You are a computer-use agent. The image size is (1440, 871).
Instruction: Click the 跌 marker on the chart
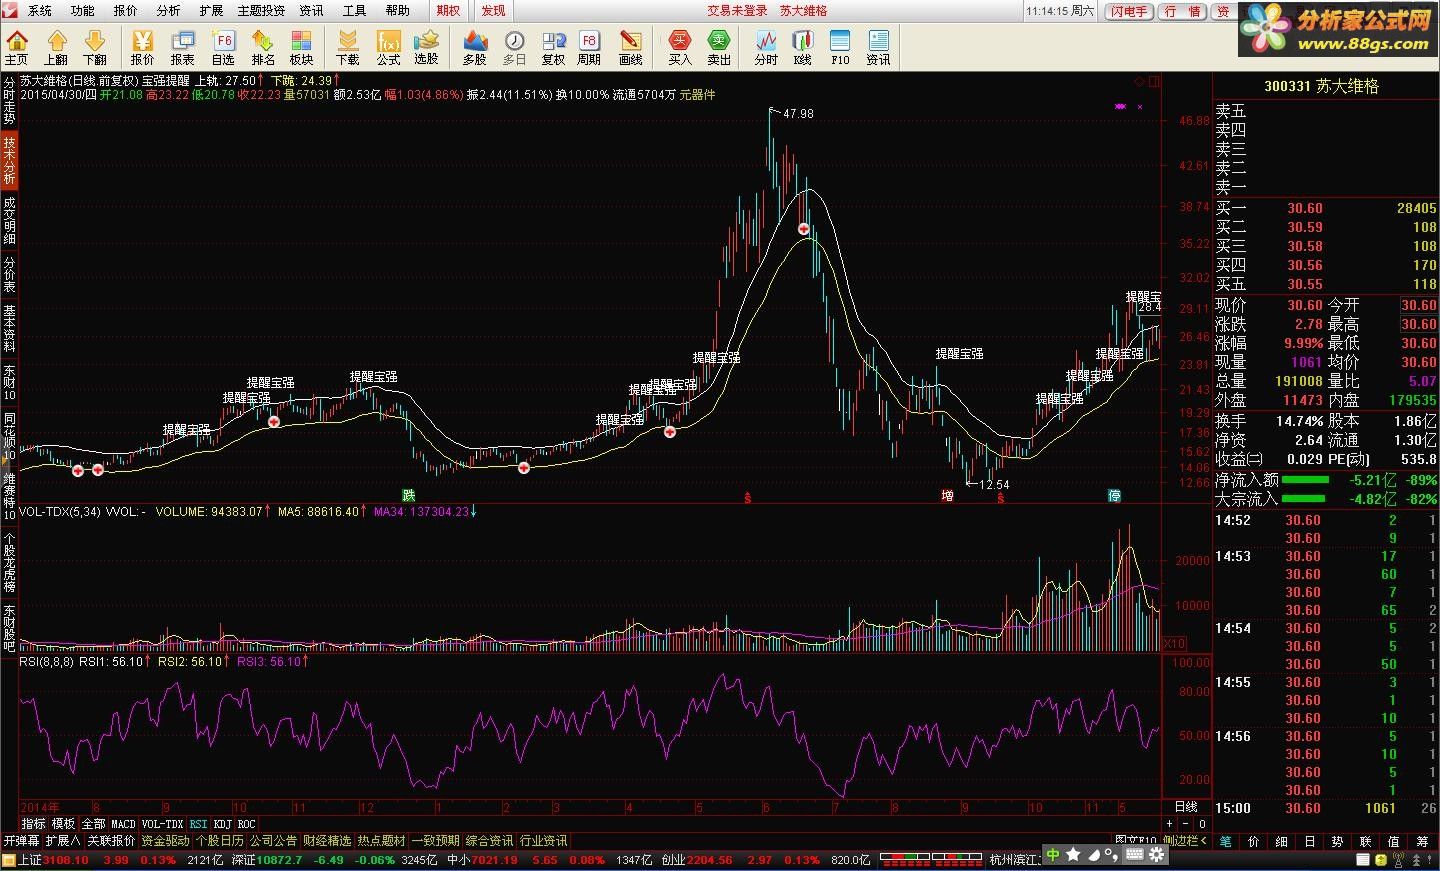point(408,495)
